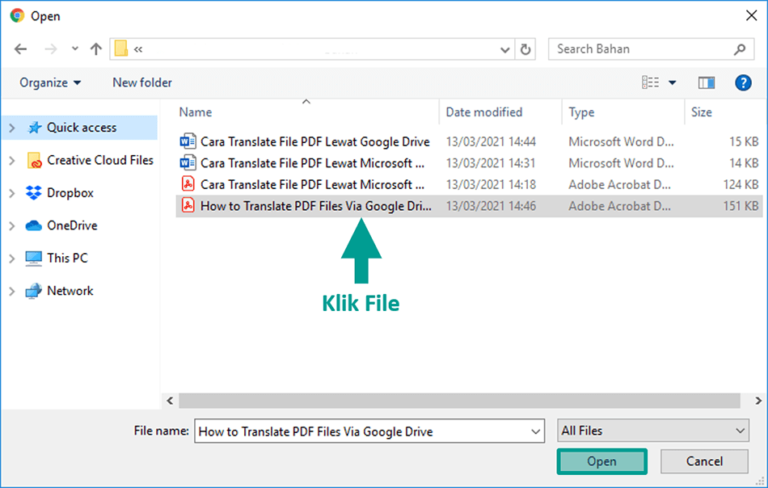Click the OneDrive cloud icon
The height and width of the screenshot is (488, 768).
coord(33,225)
